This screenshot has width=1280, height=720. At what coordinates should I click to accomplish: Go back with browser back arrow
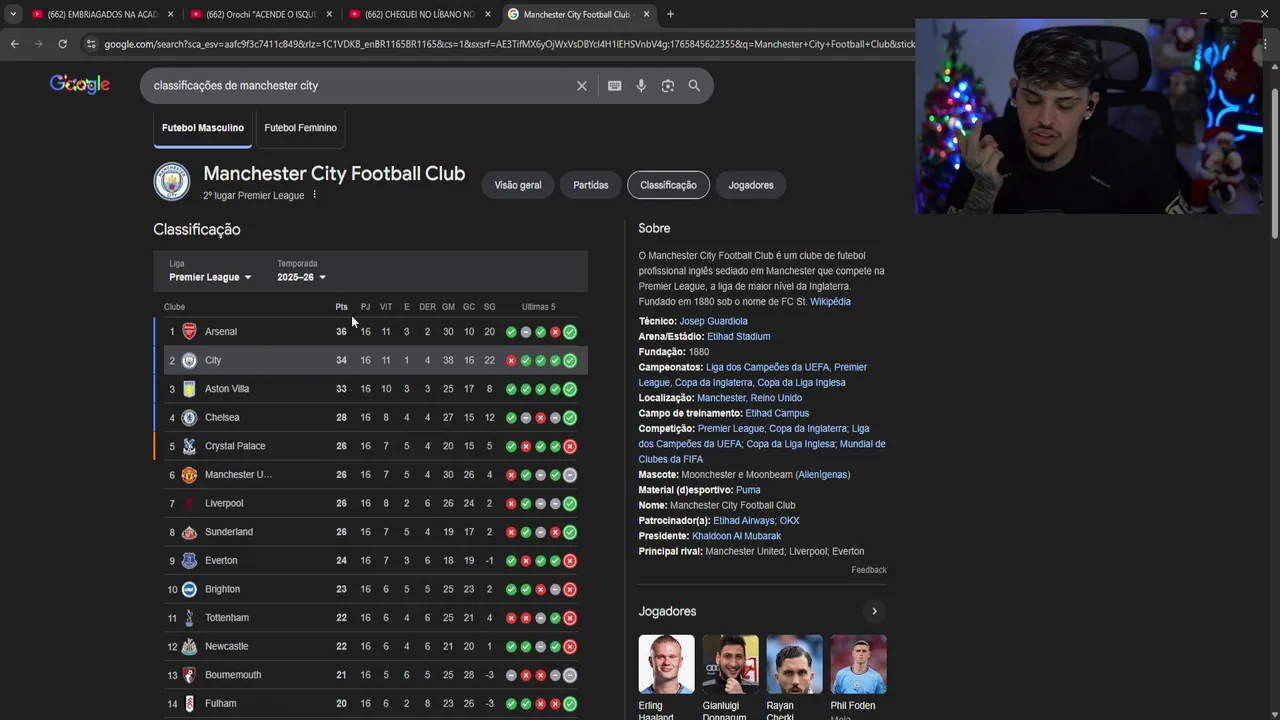pyautogui.click(x=14, y=44)
